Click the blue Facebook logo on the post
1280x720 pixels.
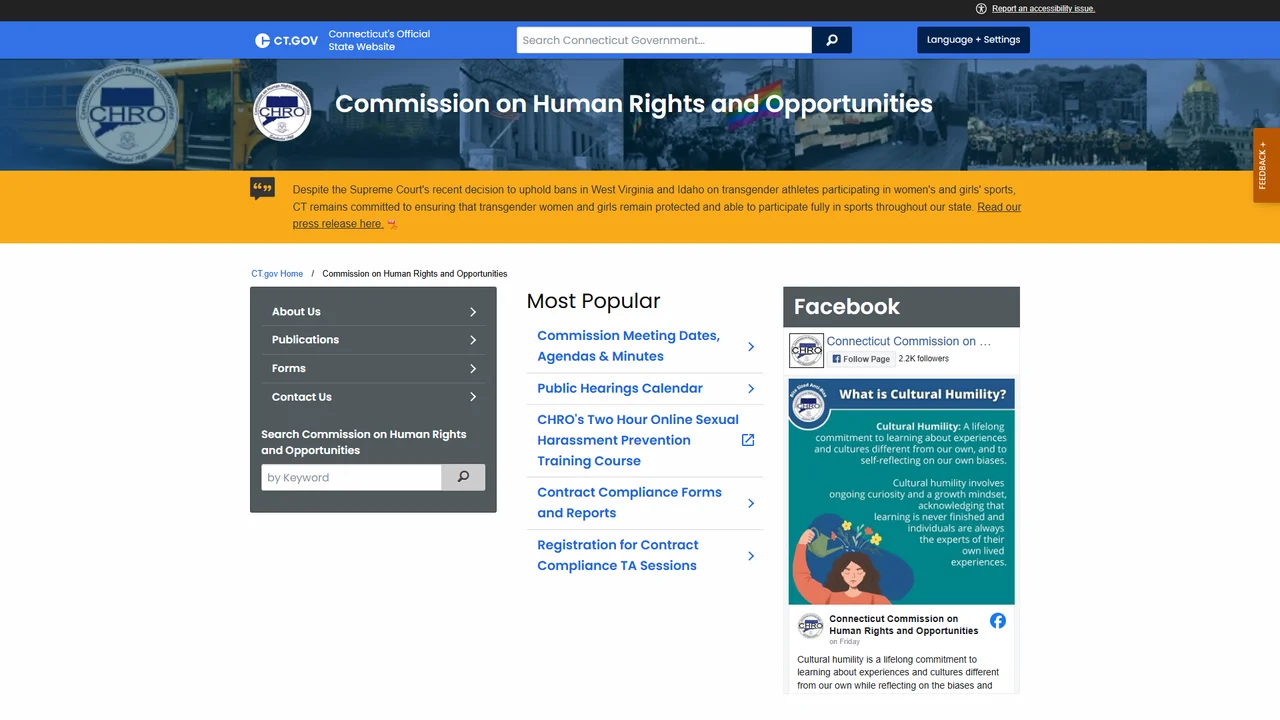[998, 621]
